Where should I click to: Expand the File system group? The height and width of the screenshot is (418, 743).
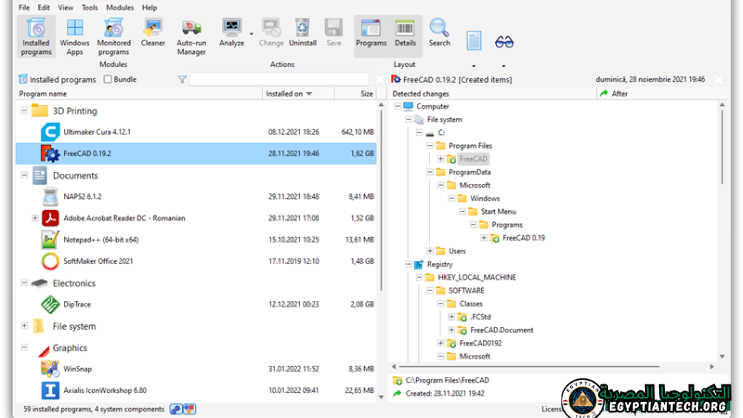coord(25,326)
